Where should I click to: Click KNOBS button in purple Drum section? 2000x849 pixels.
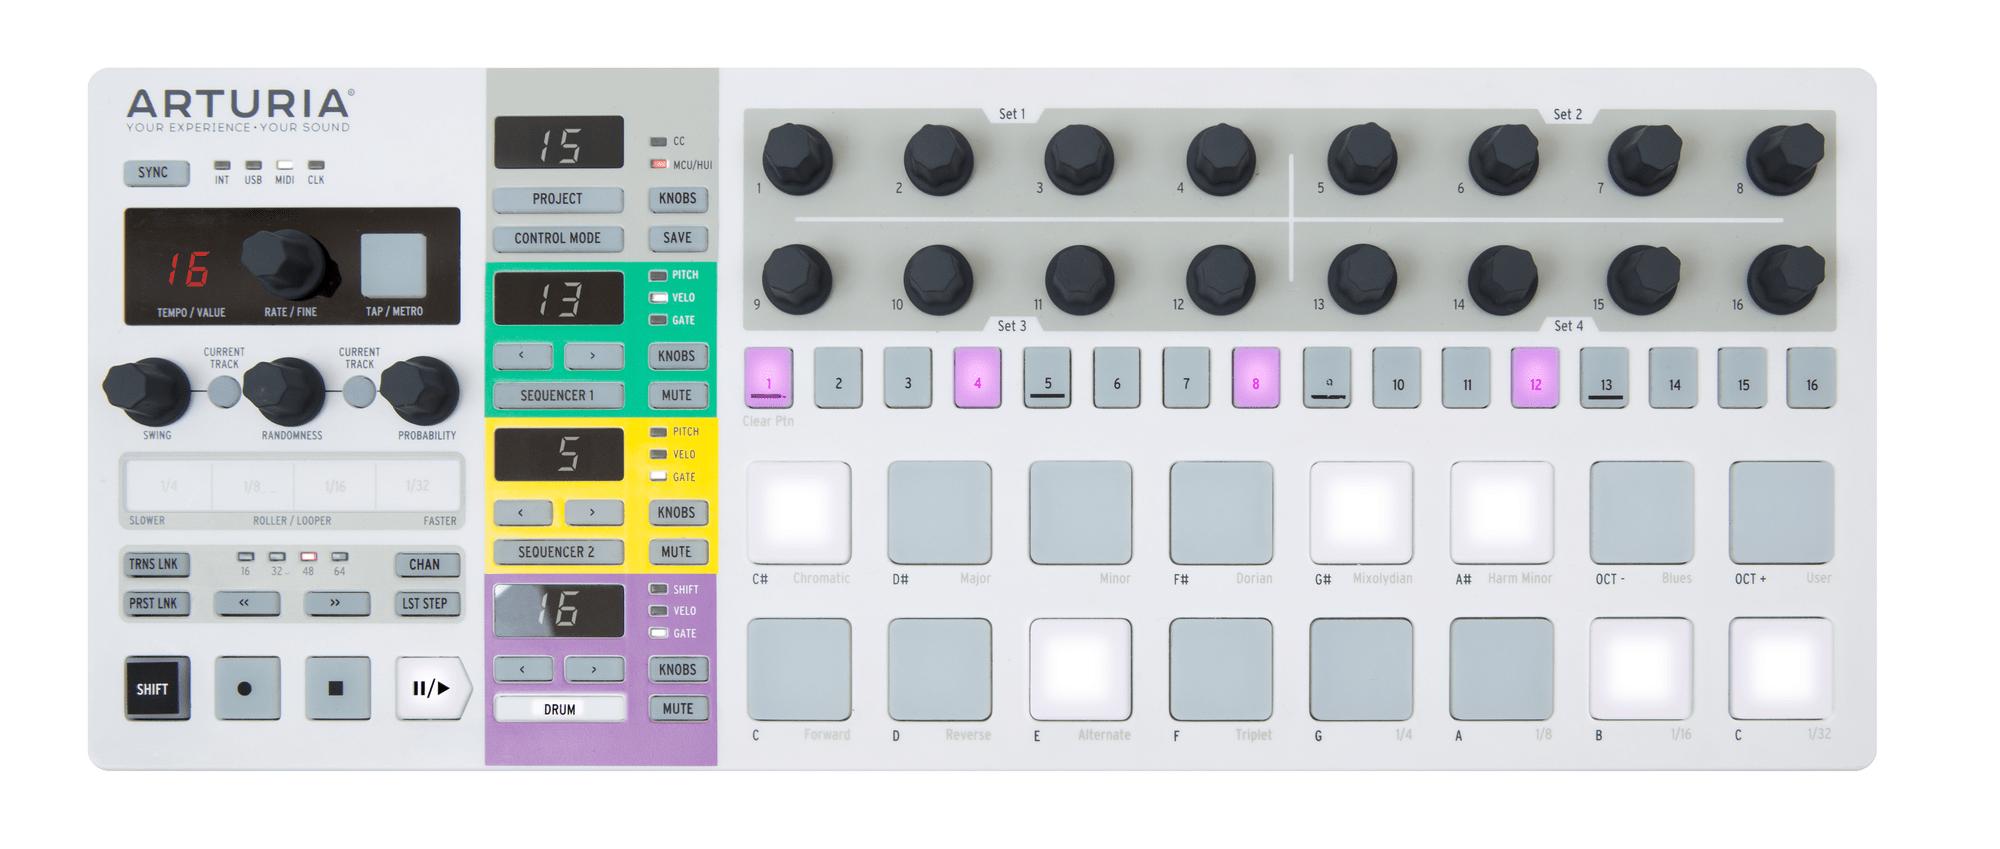pyautogui.click(x=678, y=669)
